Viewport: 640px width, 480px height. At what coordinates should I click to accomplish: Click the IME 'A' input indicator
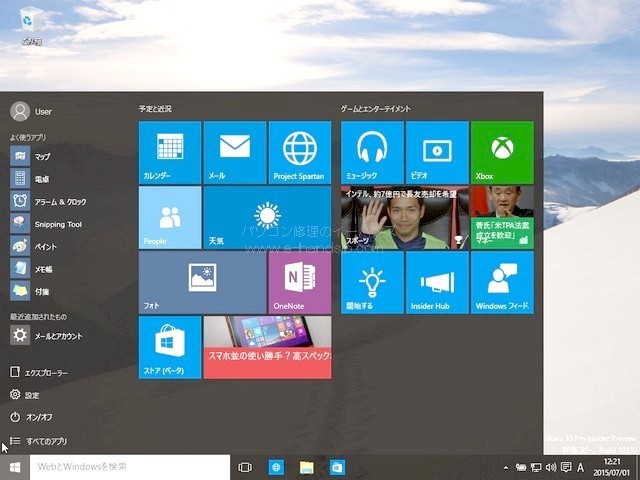(x=580, y=467)
